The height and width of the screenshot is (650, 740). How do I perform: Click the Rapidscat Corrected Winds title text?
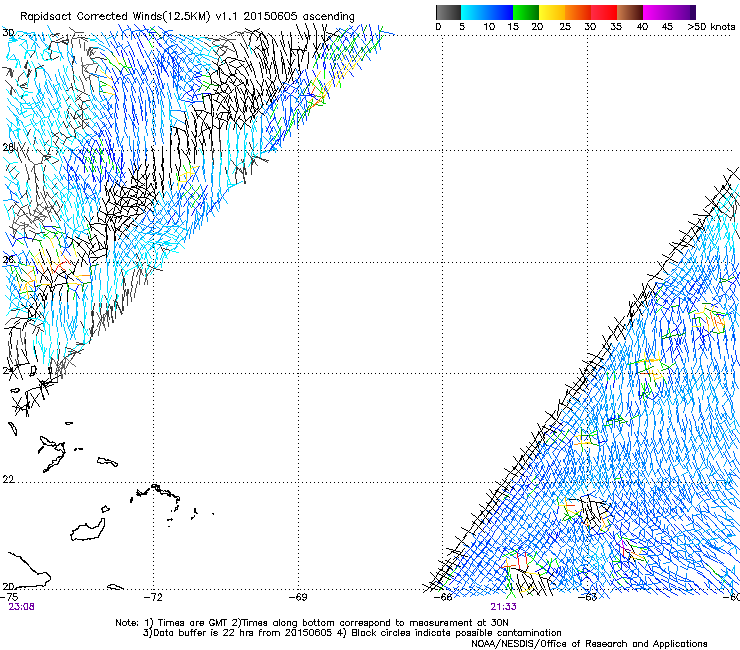point(187,17)
